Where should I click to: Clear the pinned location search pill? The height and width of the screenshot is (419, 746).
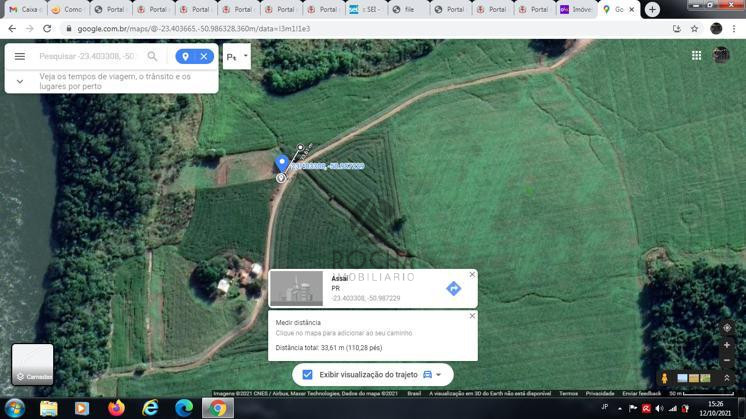pyautogui.click(x=204, y=57)
